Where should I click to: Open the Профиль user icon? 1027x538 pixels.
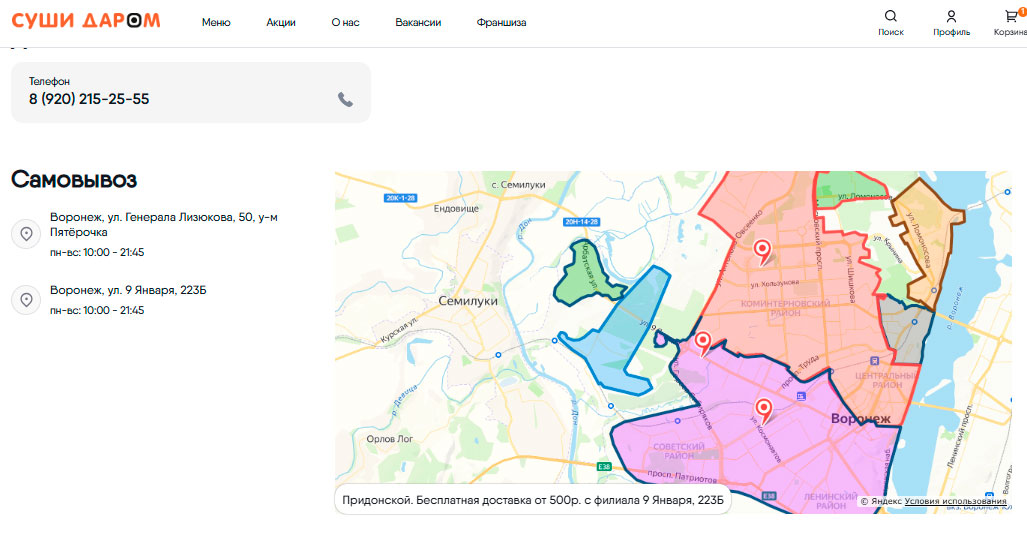[951, 16]
